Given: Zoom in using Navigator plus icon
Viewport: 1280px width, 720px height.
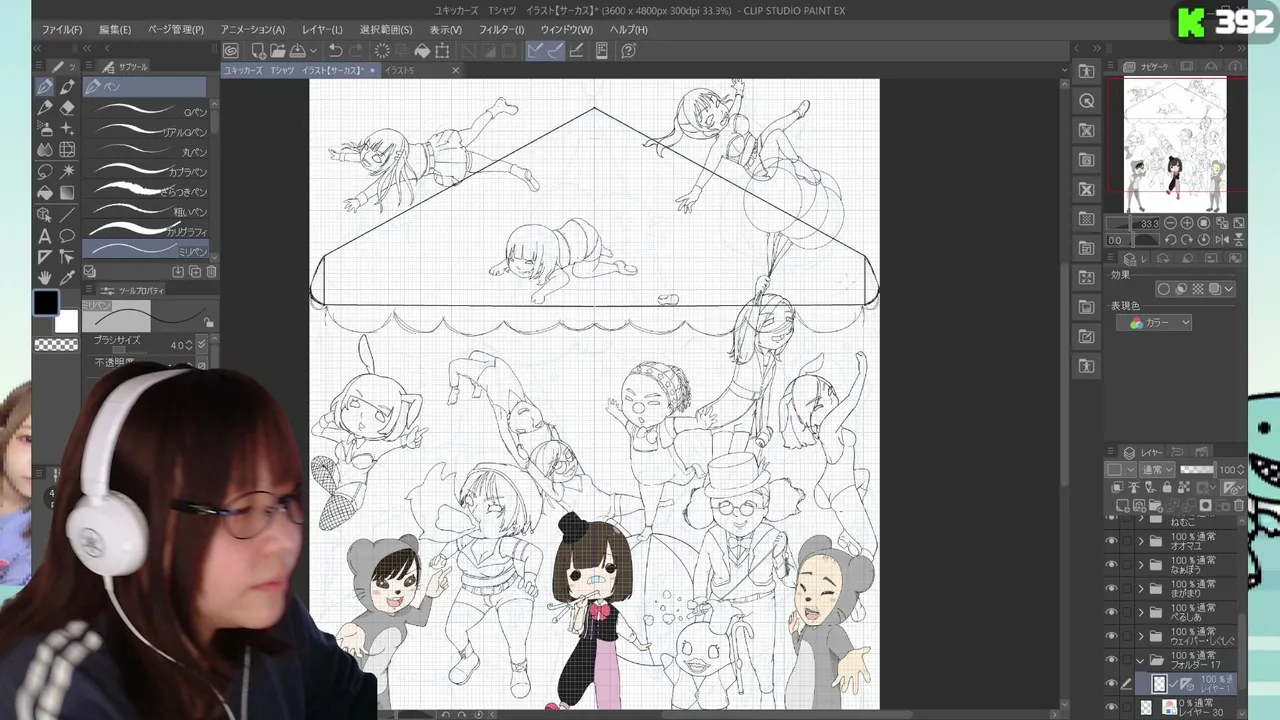Looking at the screenshot, I should 1187,223.
